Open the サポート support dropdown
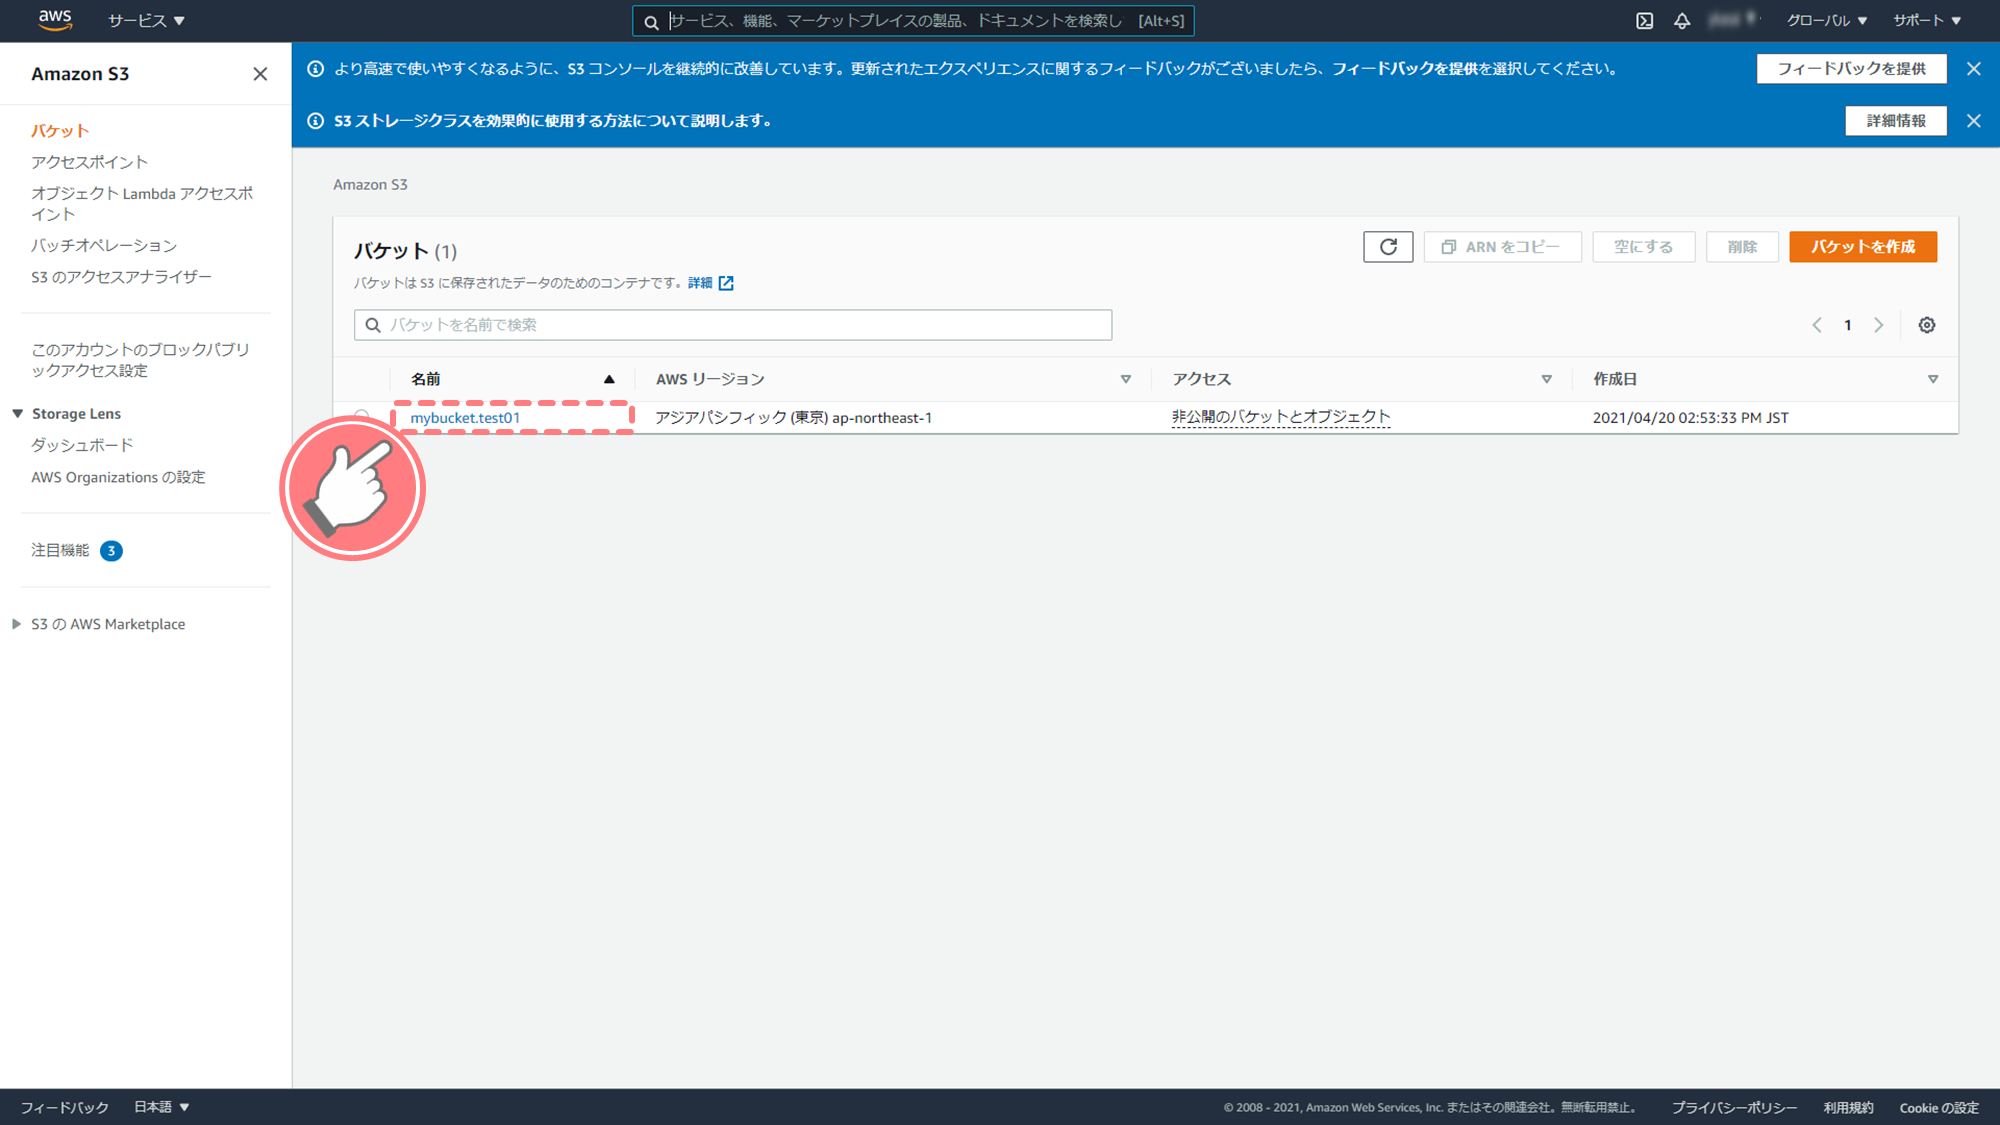This screenshot has height=1125, width=2000. click(1927, 21)
